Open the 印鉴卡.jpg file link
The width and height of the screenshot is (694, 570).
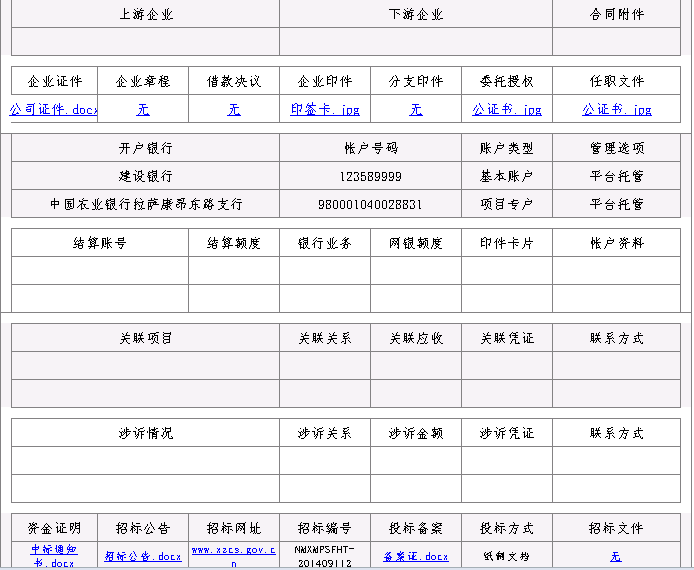click(325, 110)
